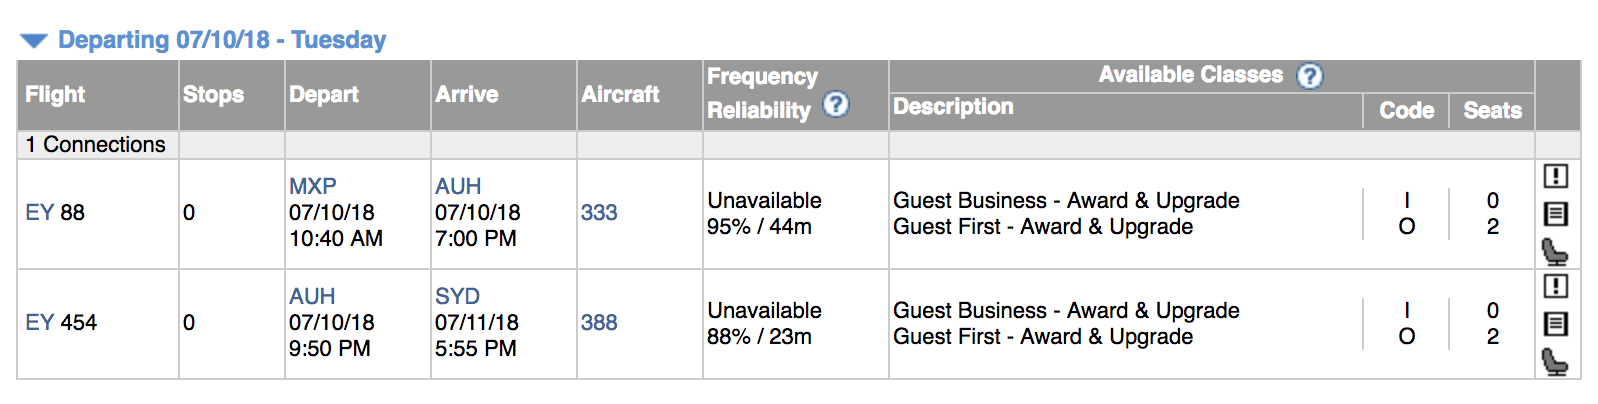
Task: Click the SYD arrival airport link
Action: 457,296
